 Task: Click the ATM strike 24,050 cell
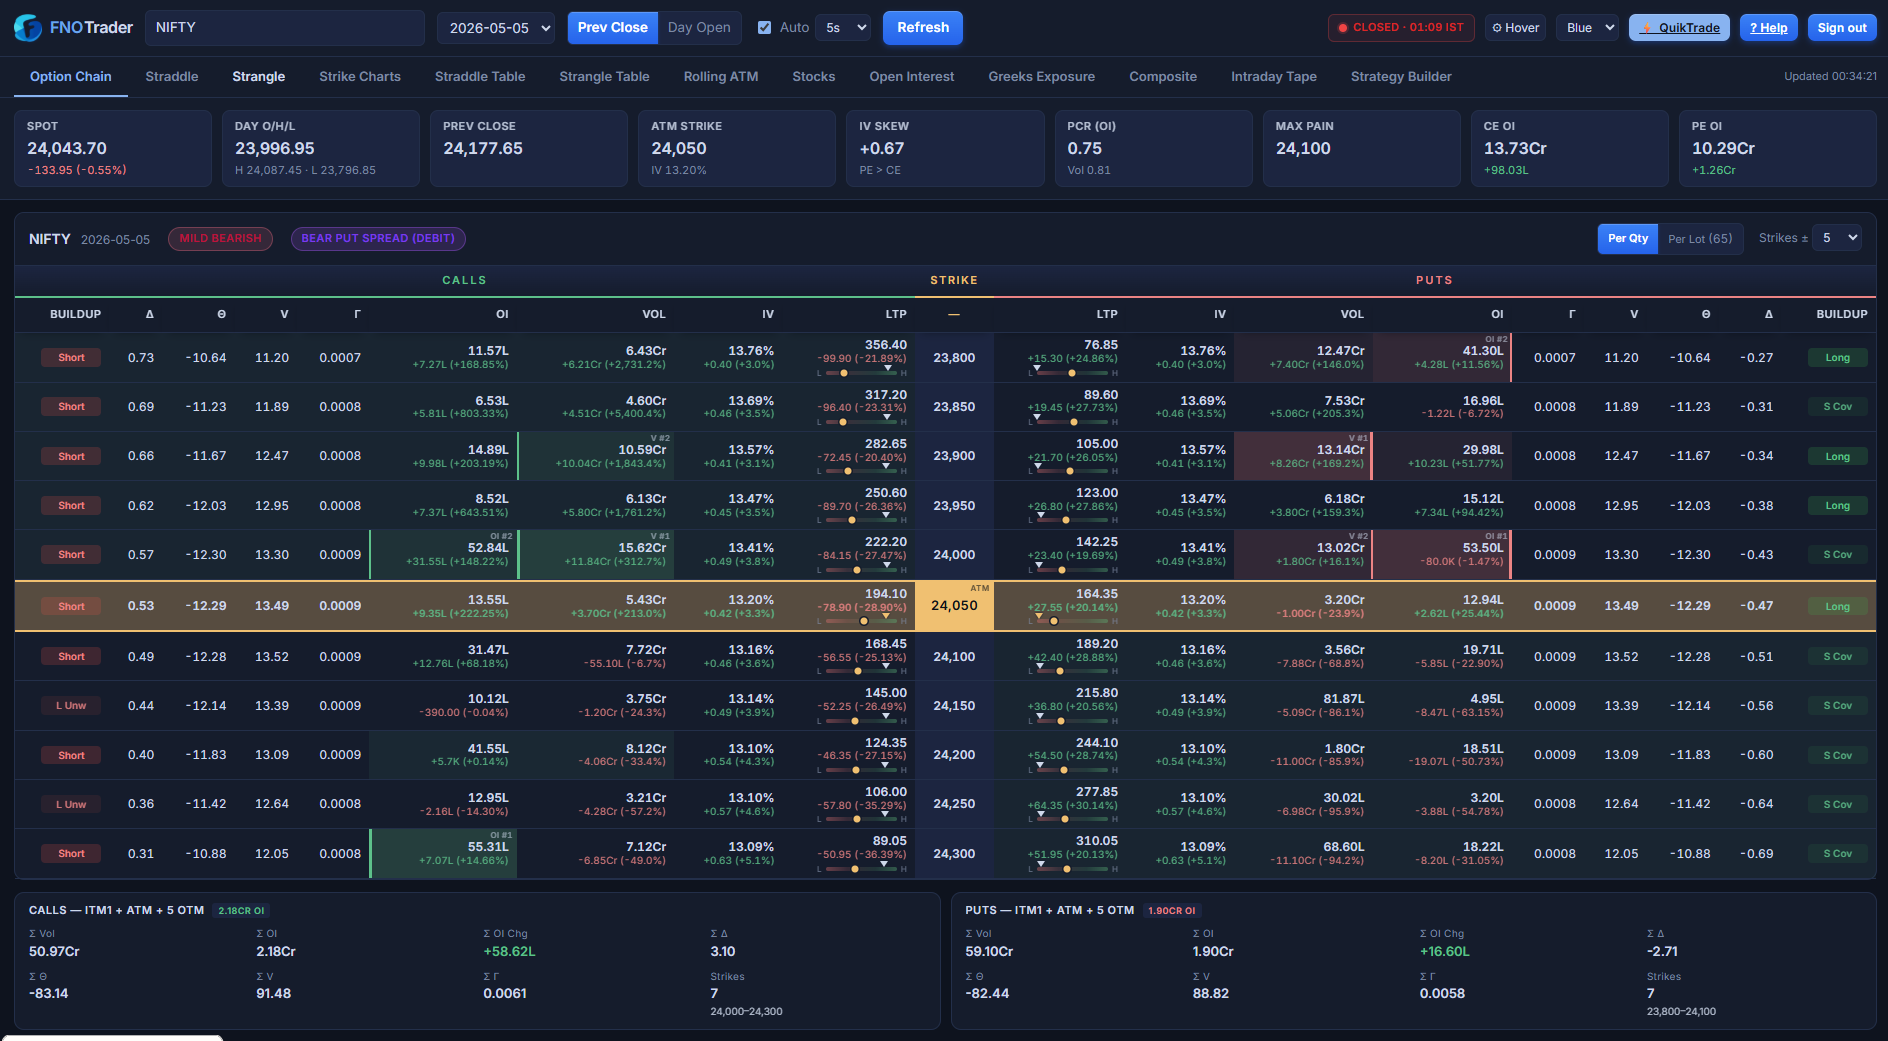pos(954,606)
